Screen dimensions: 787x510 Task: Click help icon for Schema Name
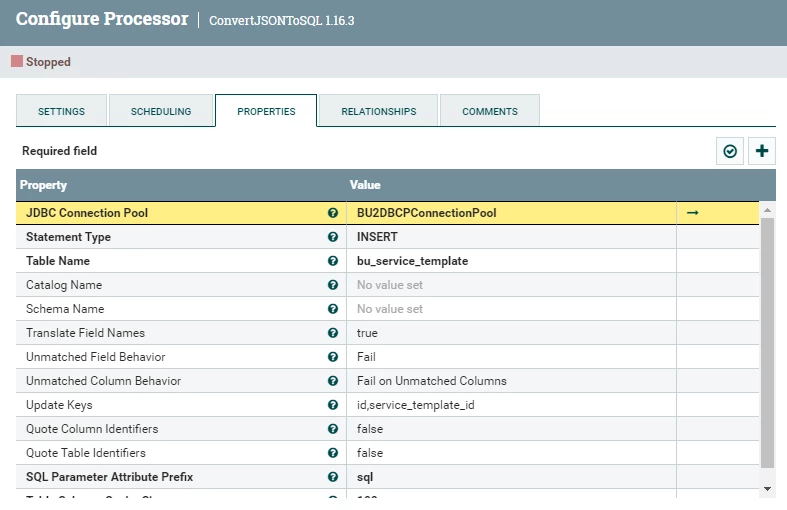333,309
